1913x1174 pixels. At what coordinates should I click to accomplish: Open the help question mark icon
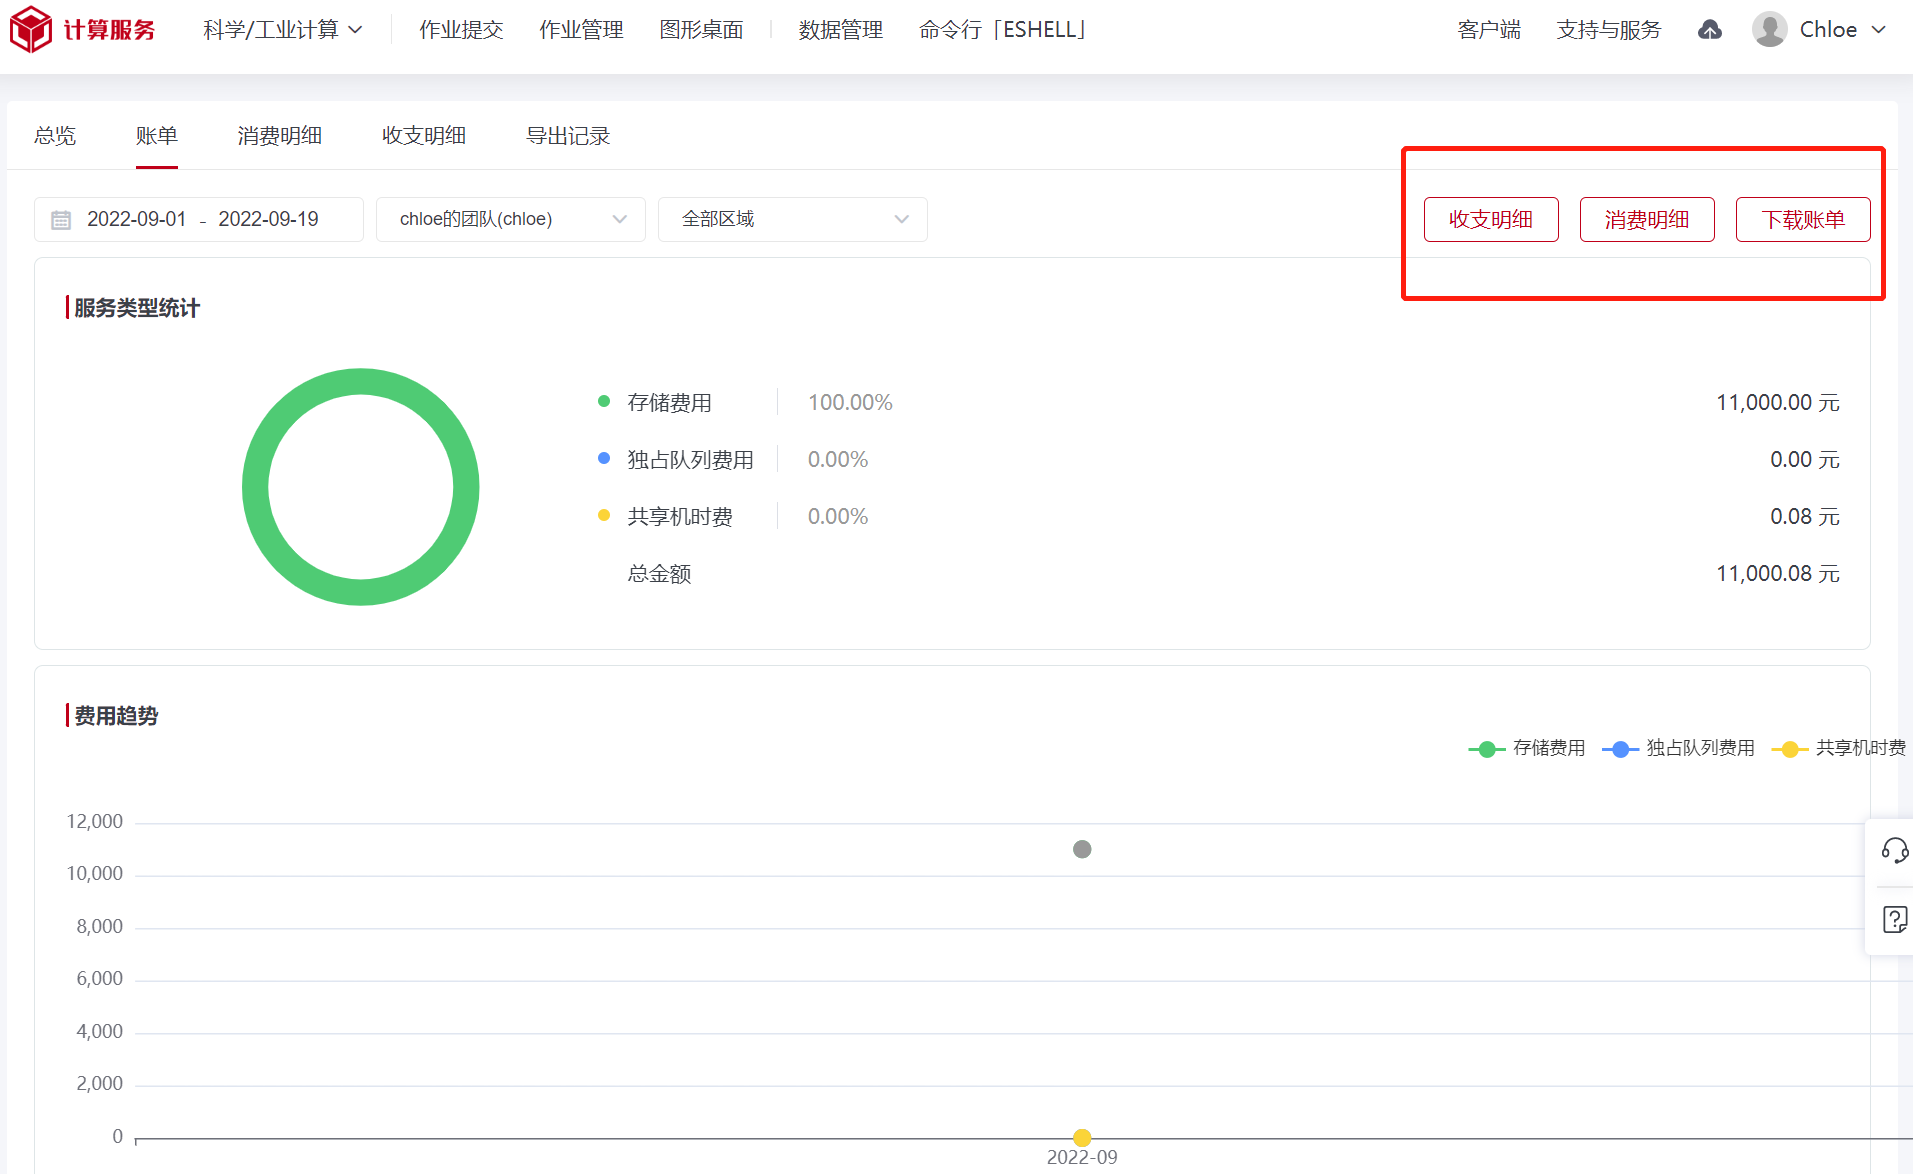click(x=1894, y=919)
